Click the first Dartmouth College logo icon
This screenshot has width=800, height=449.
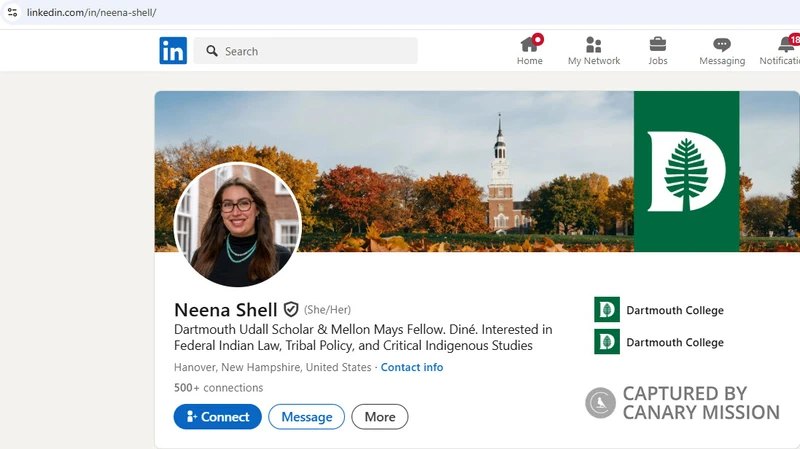point(607,310)
